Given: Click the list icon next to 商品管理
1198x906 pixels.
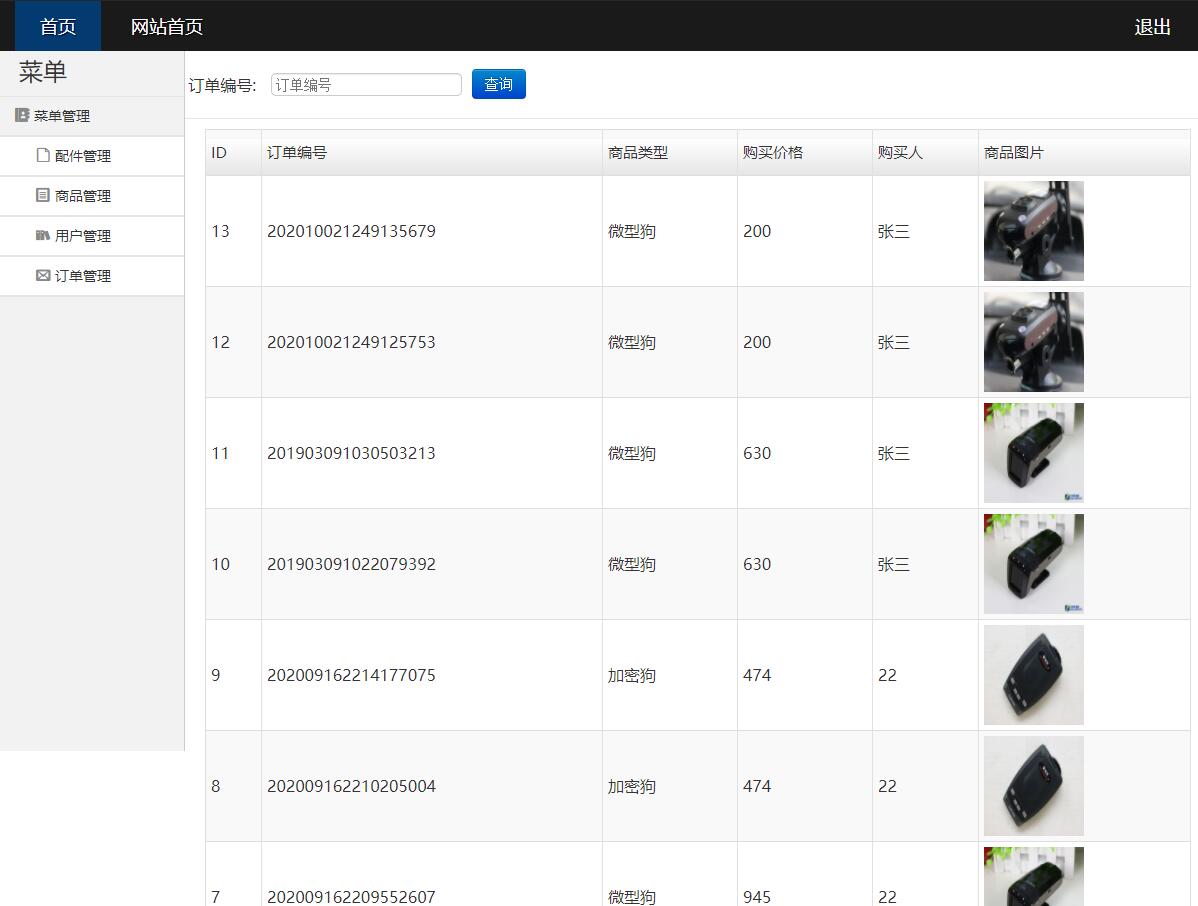Looking at the screenshot, I should click(43, 196).
